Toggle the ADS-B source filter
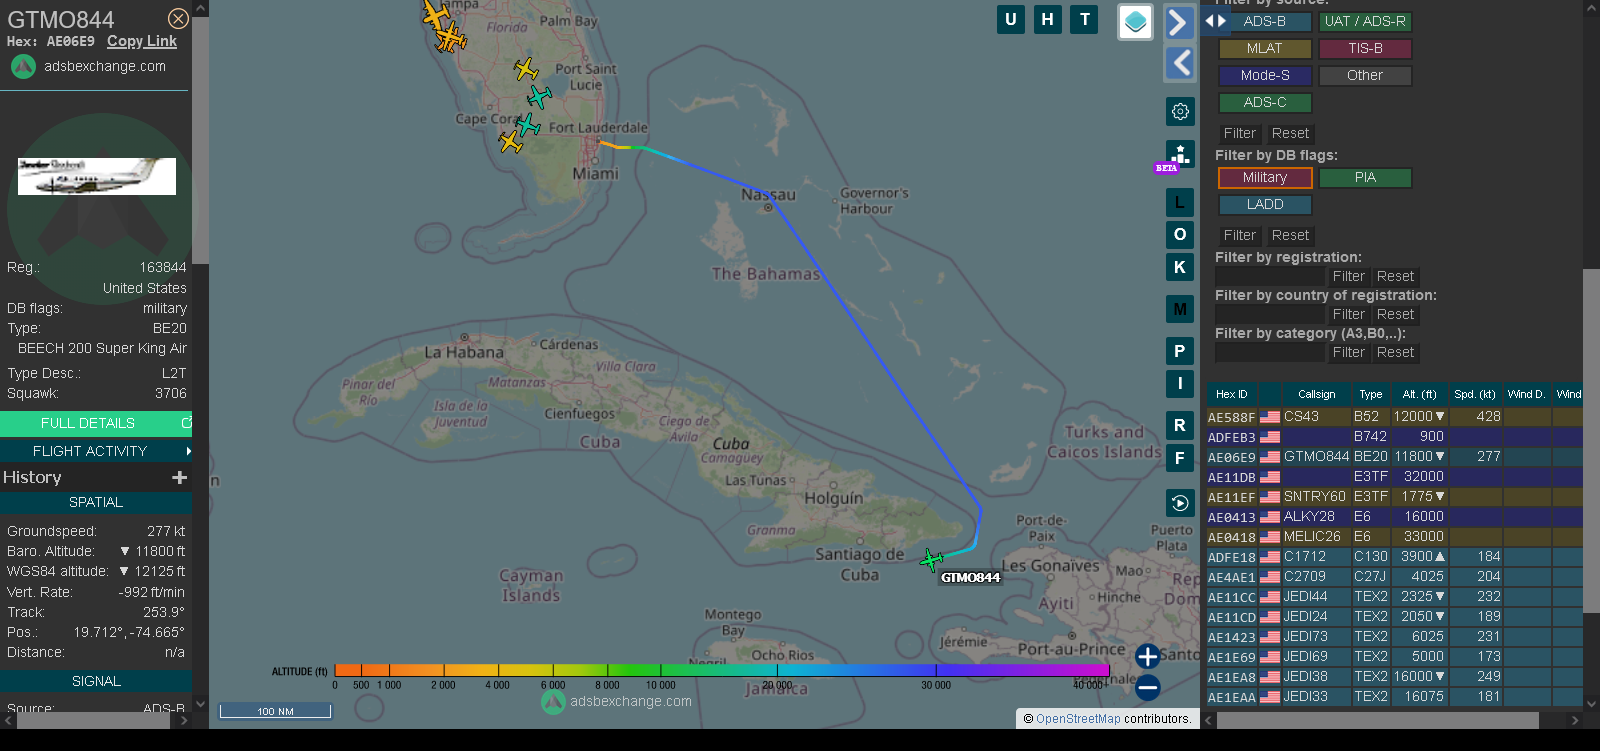The height and width of the screenshot is (751, 1600). tap(1265, 21)
